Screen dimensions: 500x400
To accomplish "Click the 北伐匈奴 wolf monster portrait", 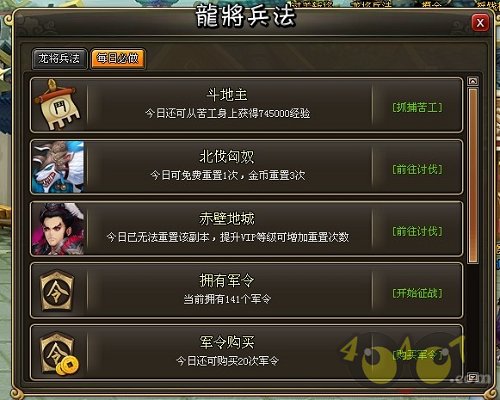I will (x=58, y=167).
